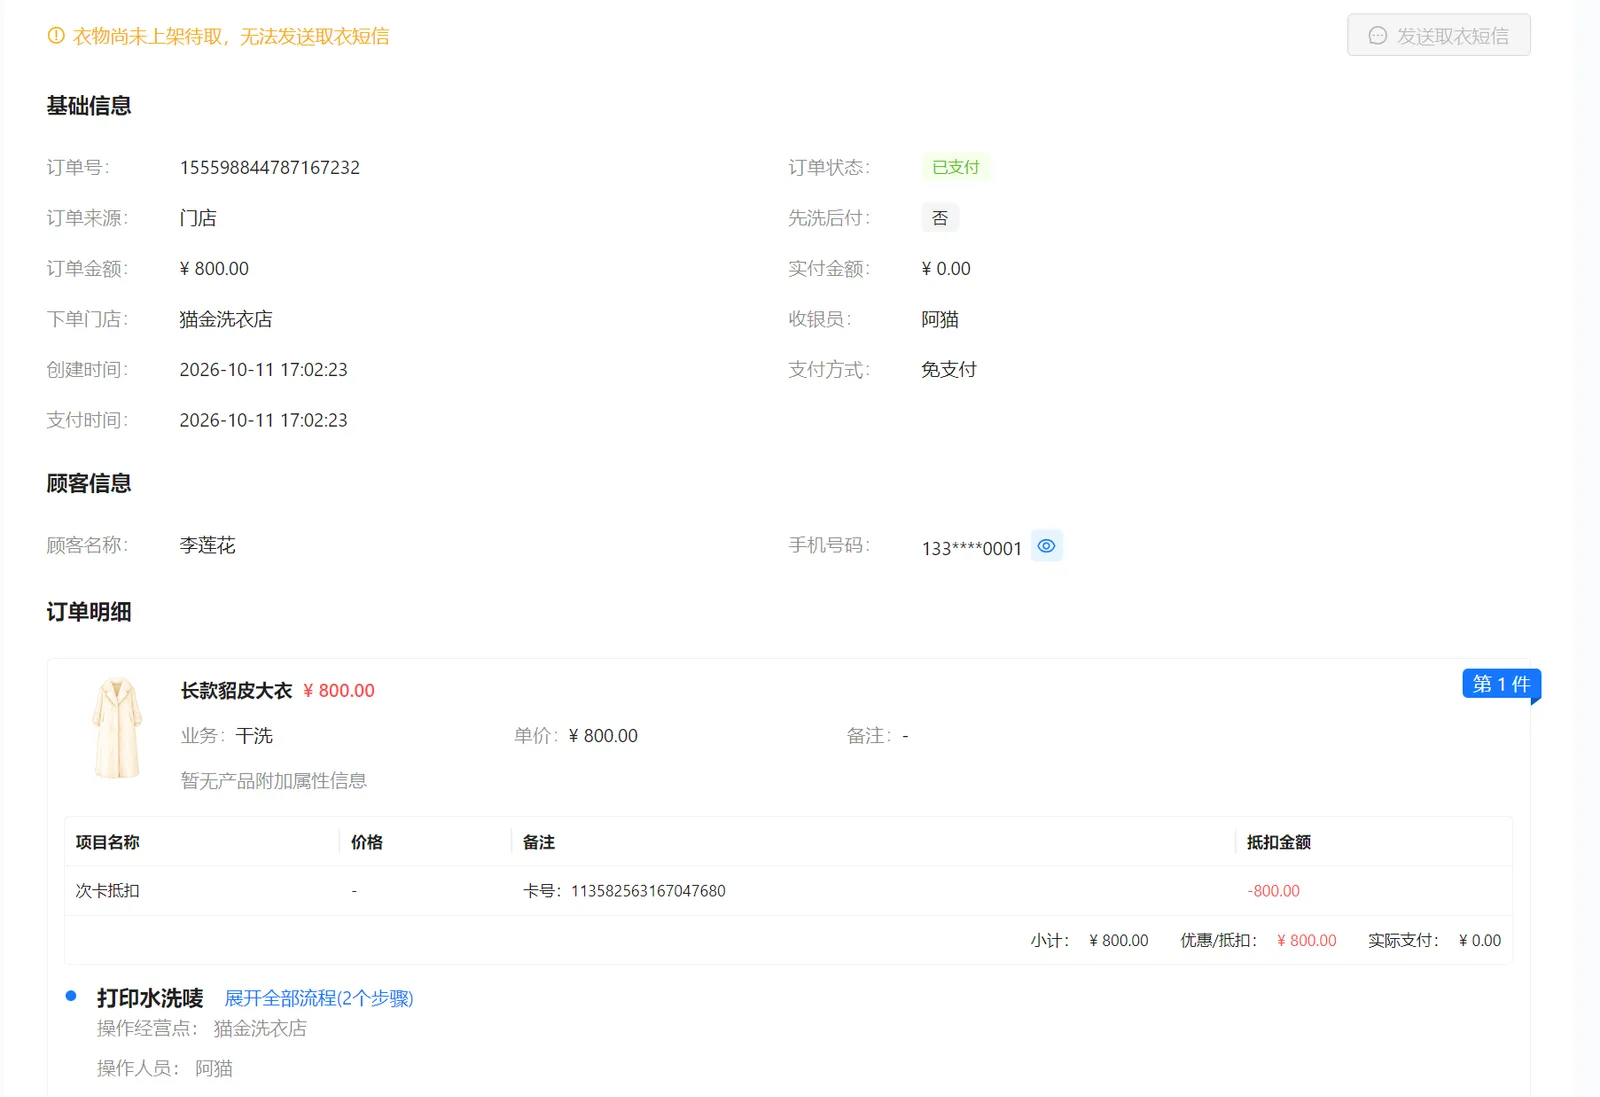Click customer name 李莲花
Image resolution: width=1600 pixels, height=1097 pixels.
[x=208, y=545]
